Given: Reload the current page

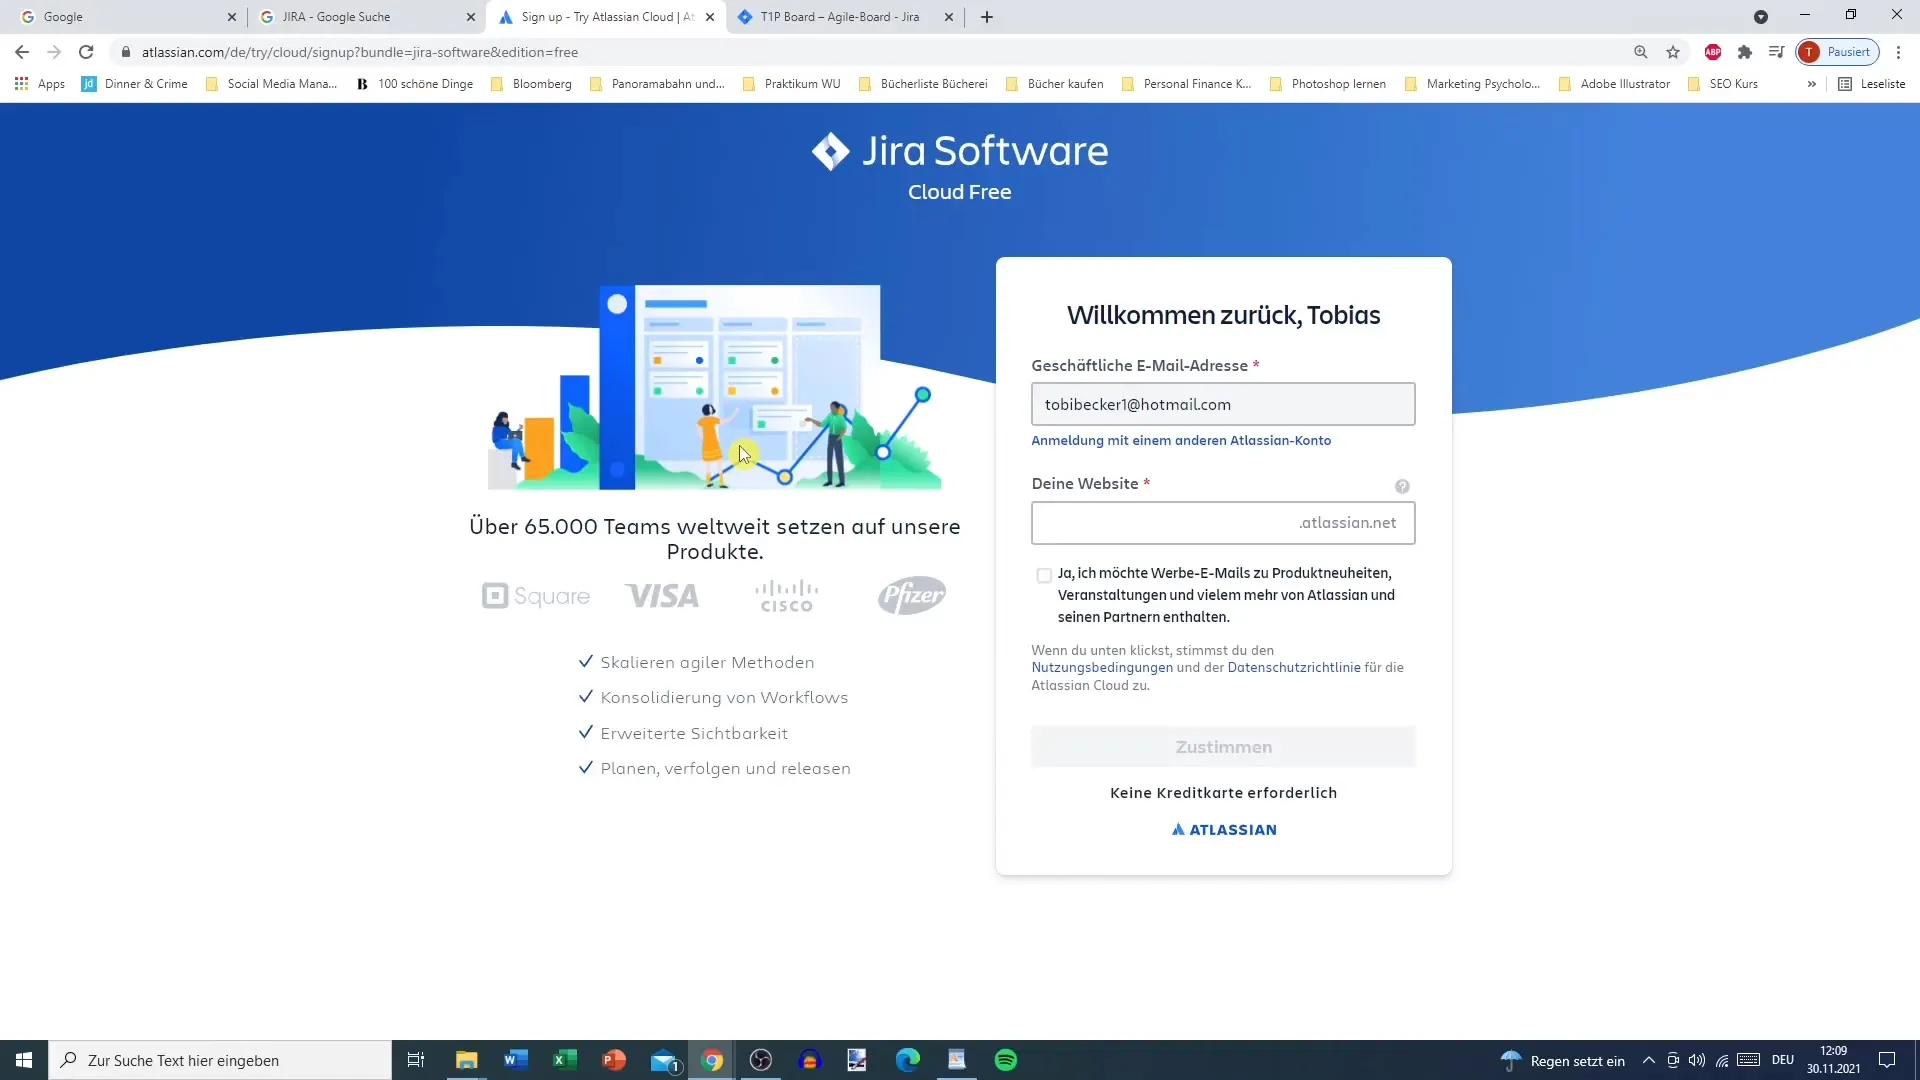Looking at the screenshot, I should [86, 52].
